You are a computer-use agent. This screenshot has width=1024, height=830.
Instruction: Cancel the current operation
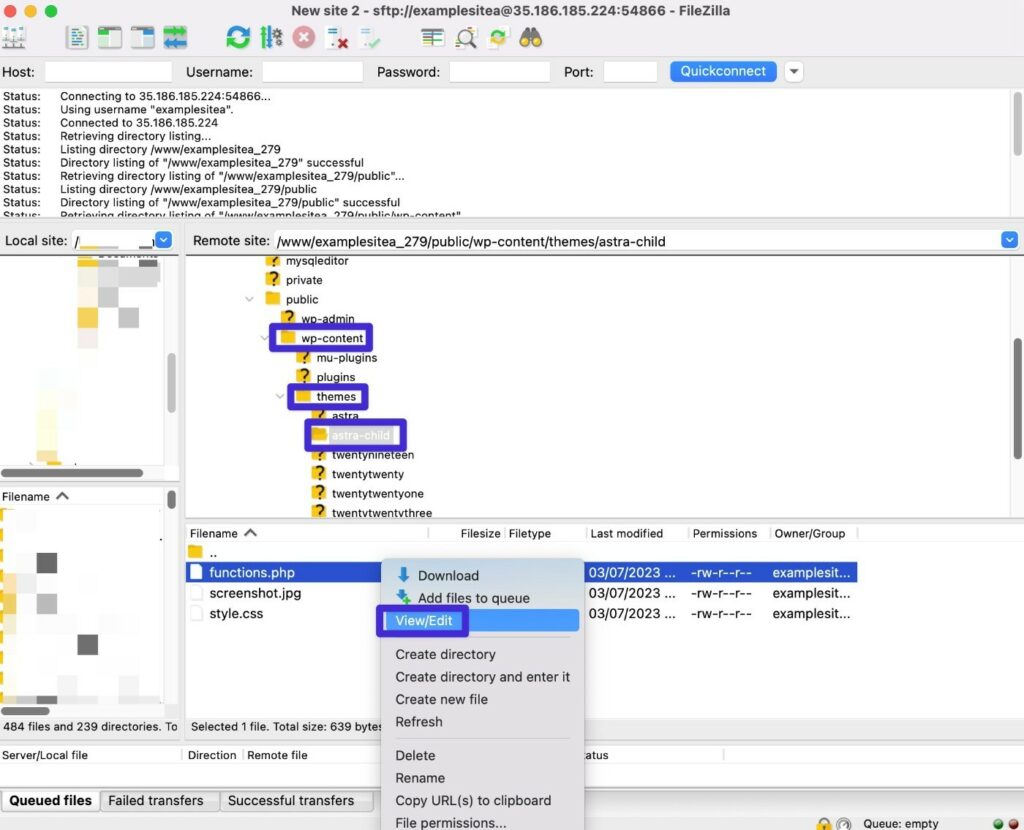click(x=303, y=37)
